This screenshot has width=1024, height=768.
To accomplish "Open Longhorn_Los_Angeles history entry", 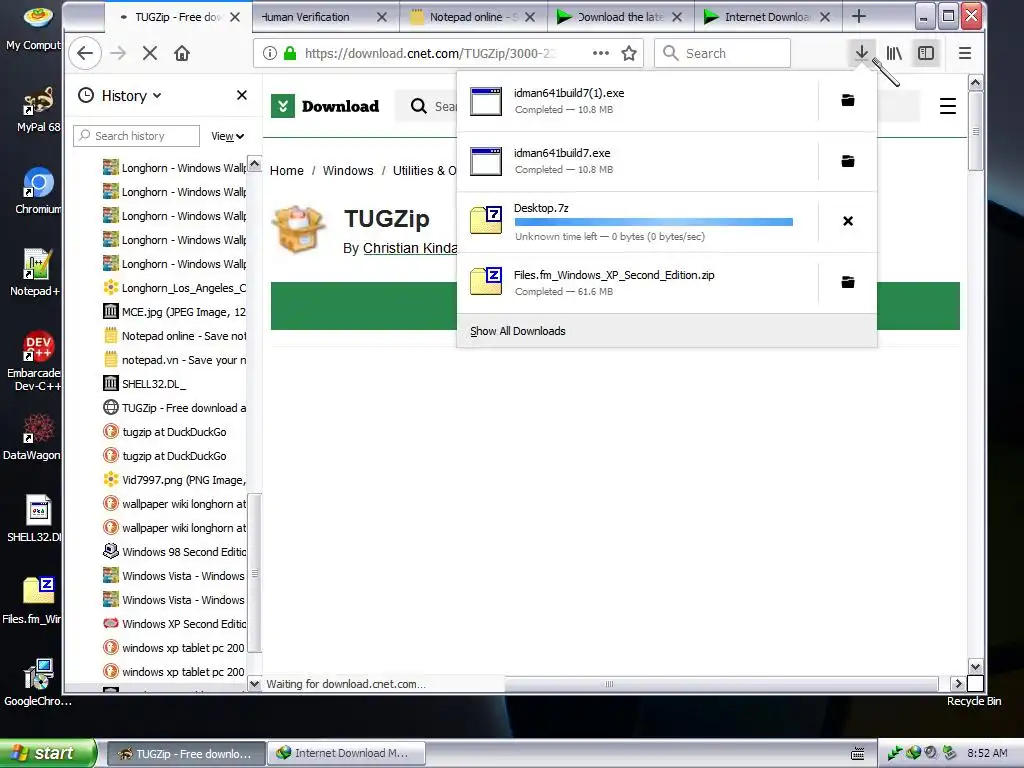I will tap(174, 287).
